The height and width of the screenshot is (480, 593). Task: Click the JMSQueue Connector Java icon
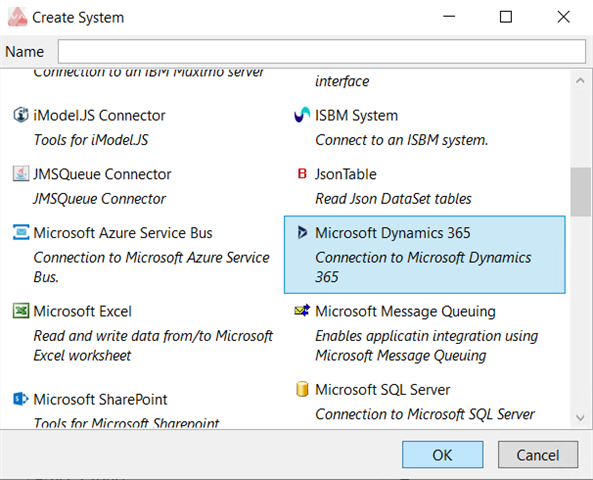(21, 174)
